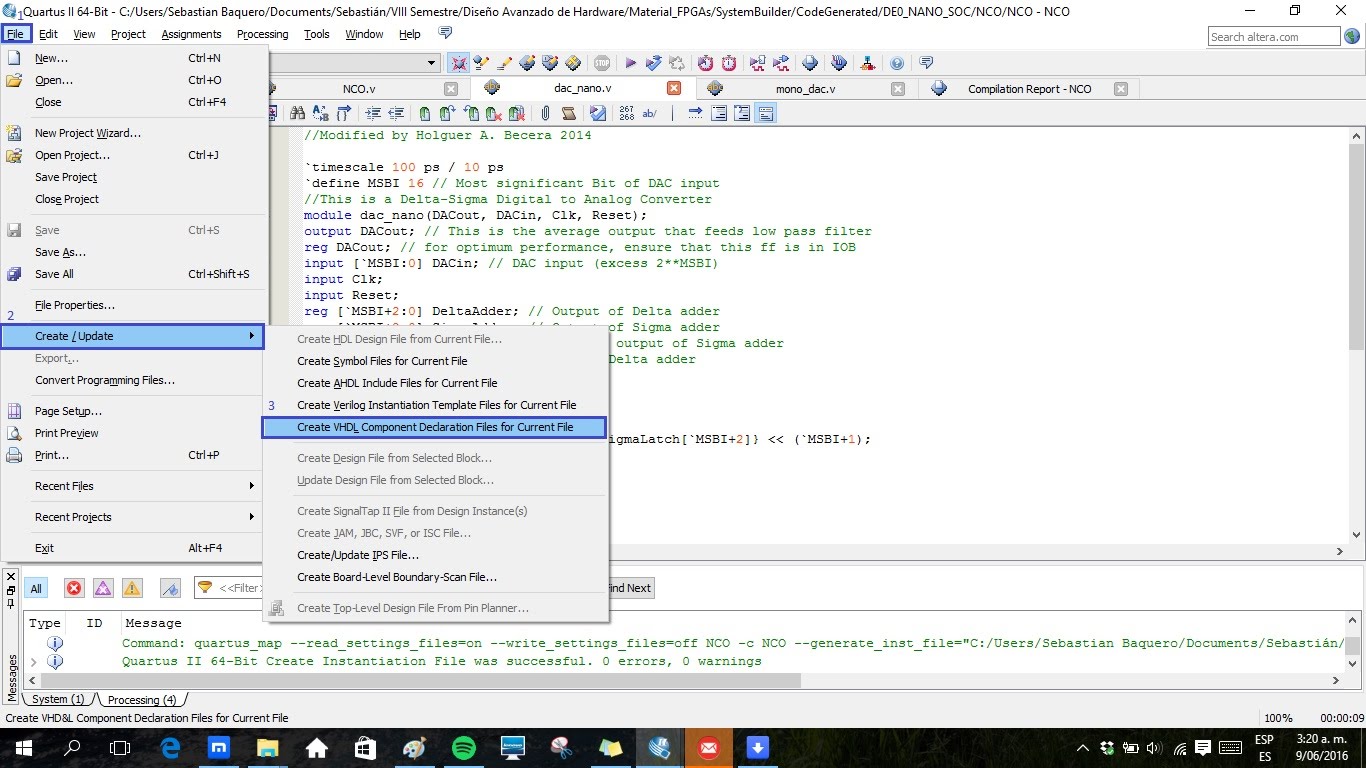The image size is (1366, 768).
Task: Select the All messages filter button
Action: [36, 588]
